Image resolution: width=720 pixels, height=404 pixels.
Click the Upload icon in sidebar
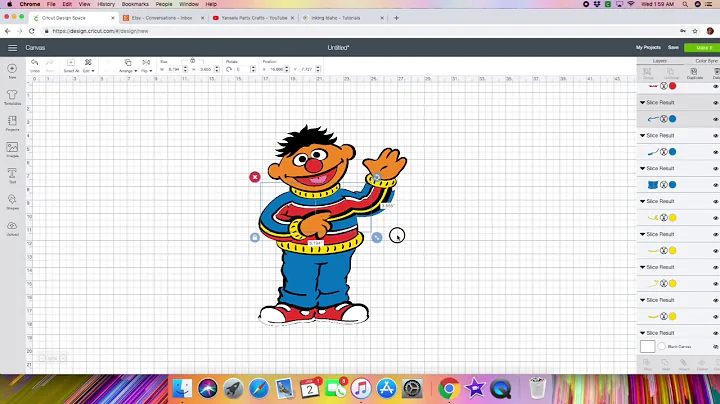12,228
